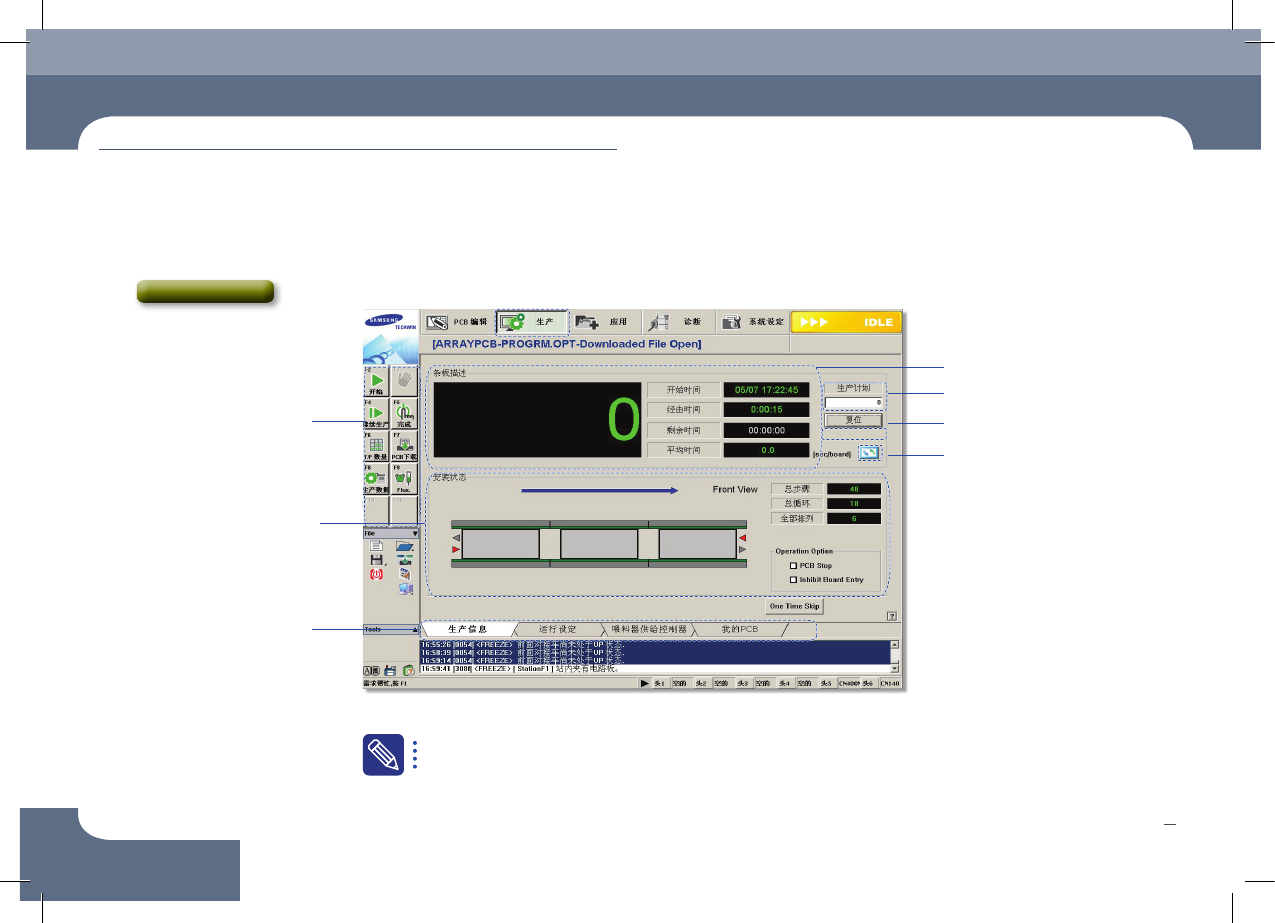Open the 吸料器供给控制器 tab
Viewport: 1275px width, 923px height.
click(649, 630)
